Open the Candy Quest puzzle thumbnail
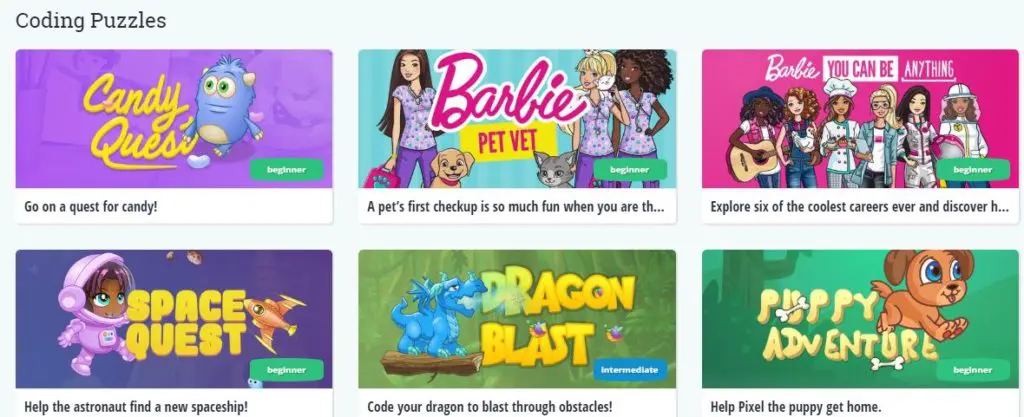Image resolution: width=1024 pixels, height=417 pixels. [174, 119]
